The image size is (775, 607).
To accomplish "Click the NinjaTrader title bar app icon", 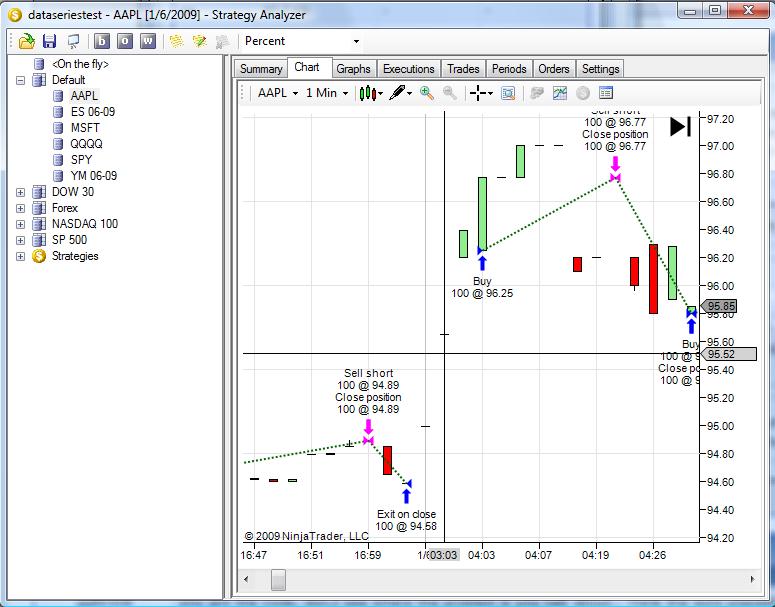I will click(x=15, y=15).
